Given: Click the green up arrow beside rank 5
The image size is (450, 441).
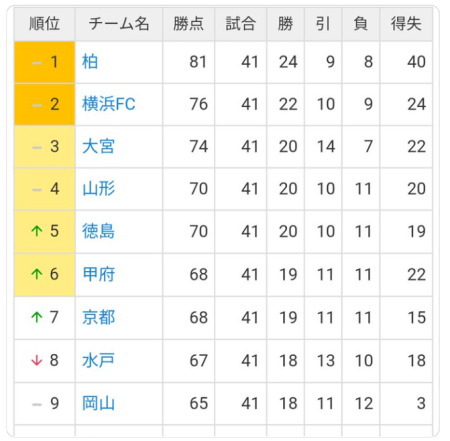Looking at the screenshot, I should [37, 231].
